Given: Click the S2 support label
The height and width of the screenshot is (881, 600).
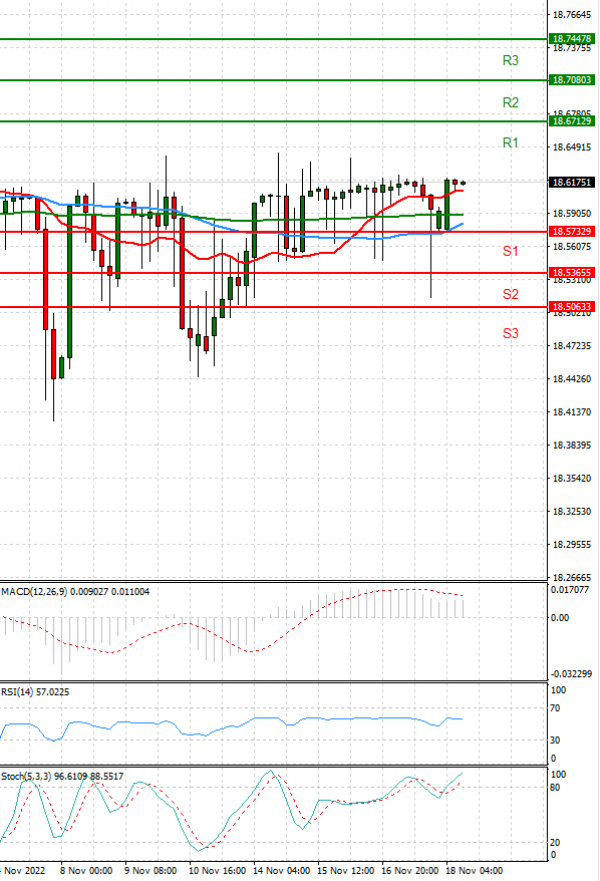Looking at the screenshot, I should click(x=510, y=294).
